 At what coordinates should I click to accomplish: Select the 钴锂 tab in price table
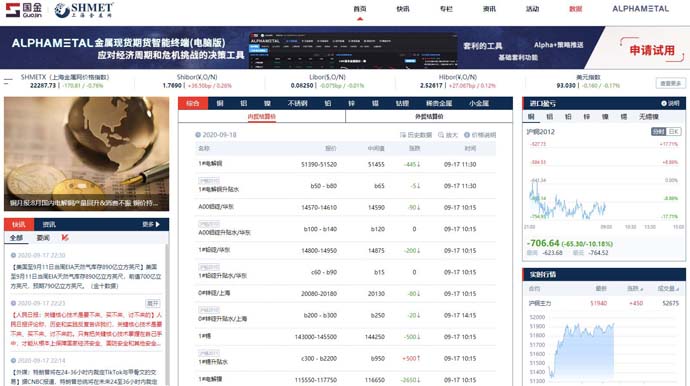pyautogui.click(x=402, y=103)
